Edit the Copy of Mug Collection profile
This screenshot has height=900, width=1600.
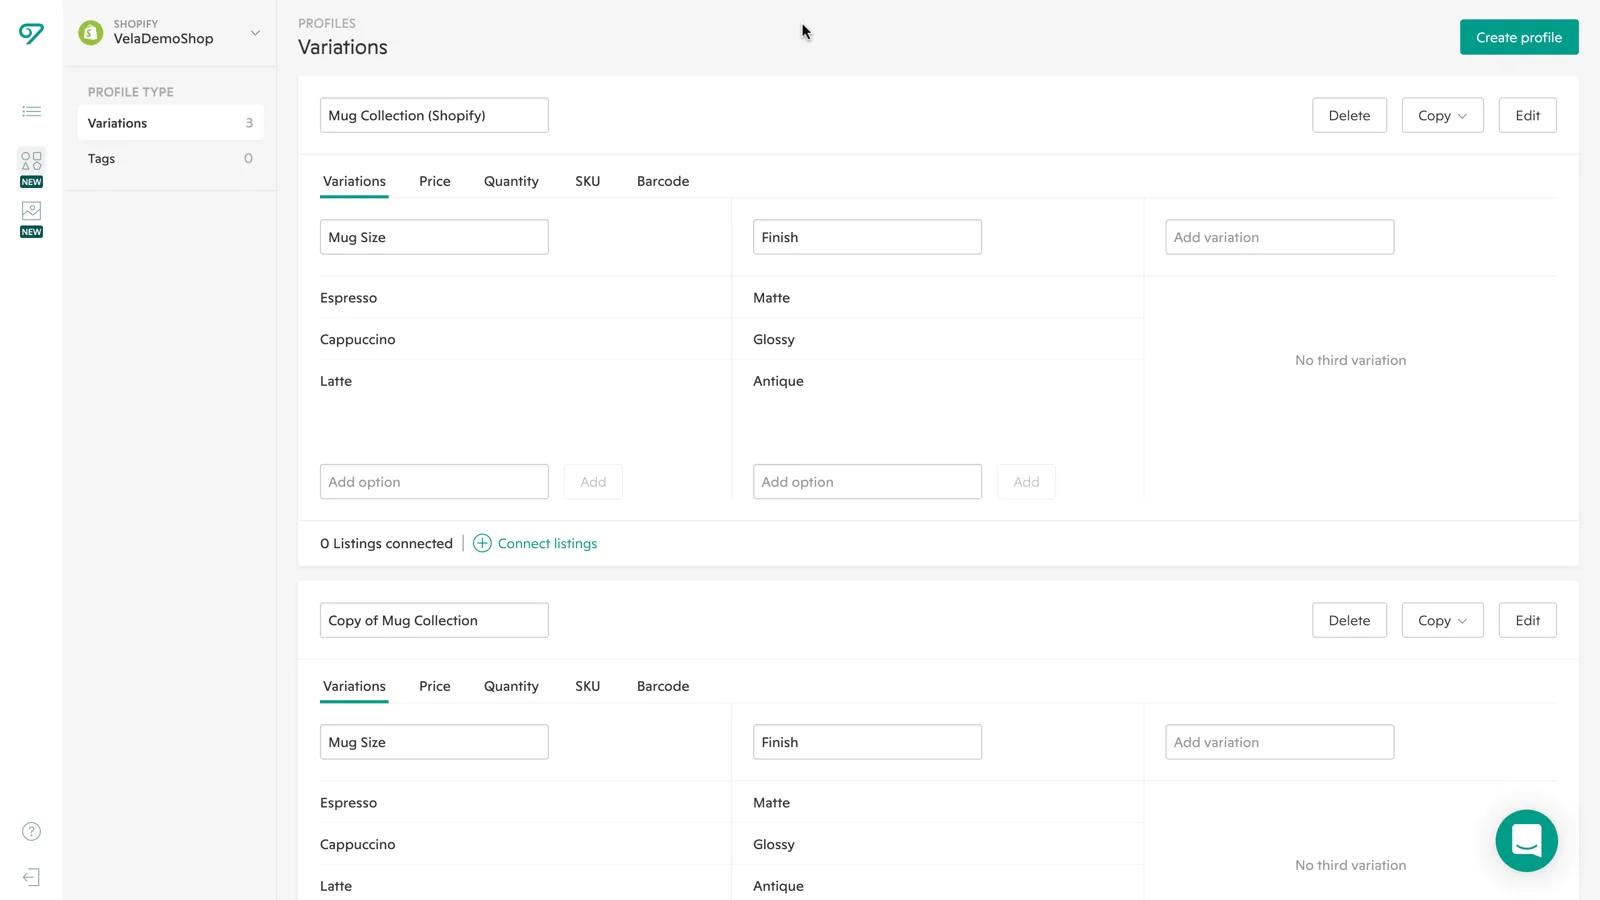1527,620
